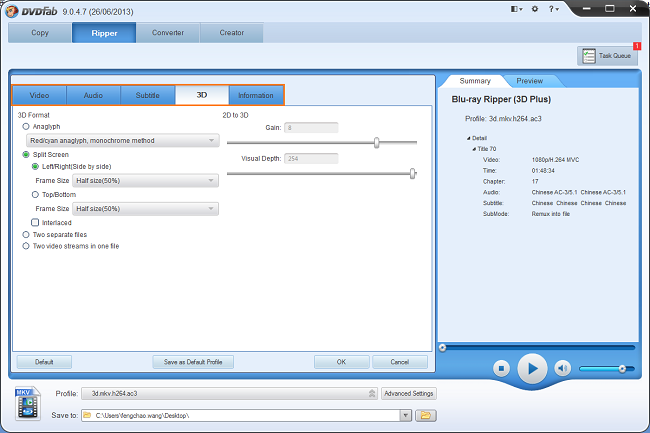Play the preview video

(x=532, y=368)
